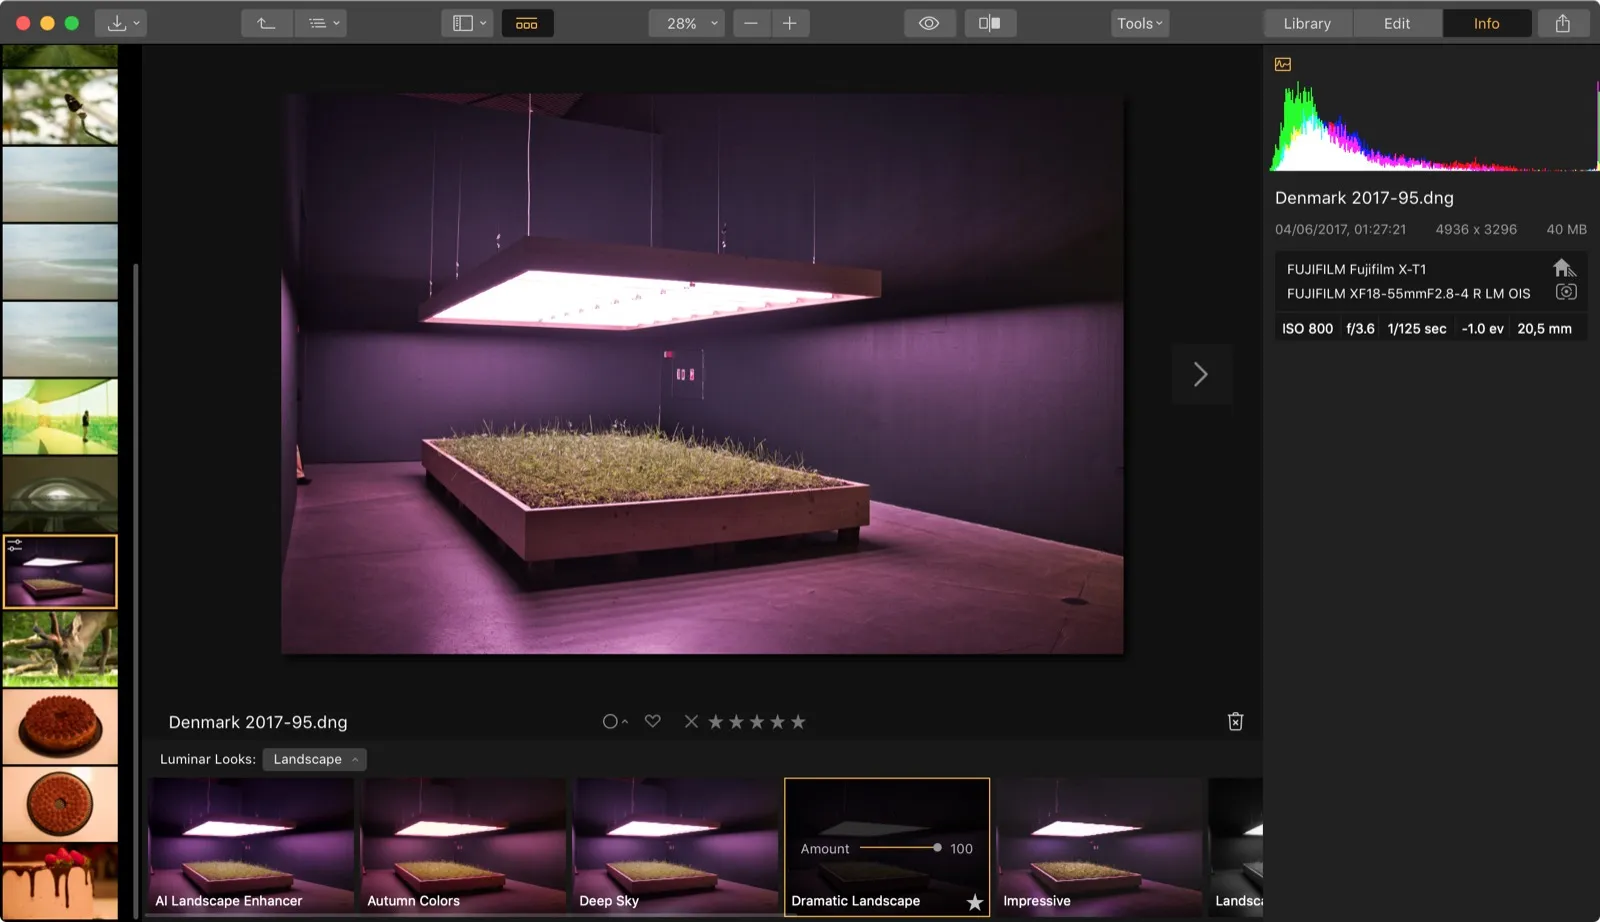The width and height of the screenshot is (1600, 922).
Task: Go to next image with arrow
Action: pyautogui.click(x=1201, y=374)
